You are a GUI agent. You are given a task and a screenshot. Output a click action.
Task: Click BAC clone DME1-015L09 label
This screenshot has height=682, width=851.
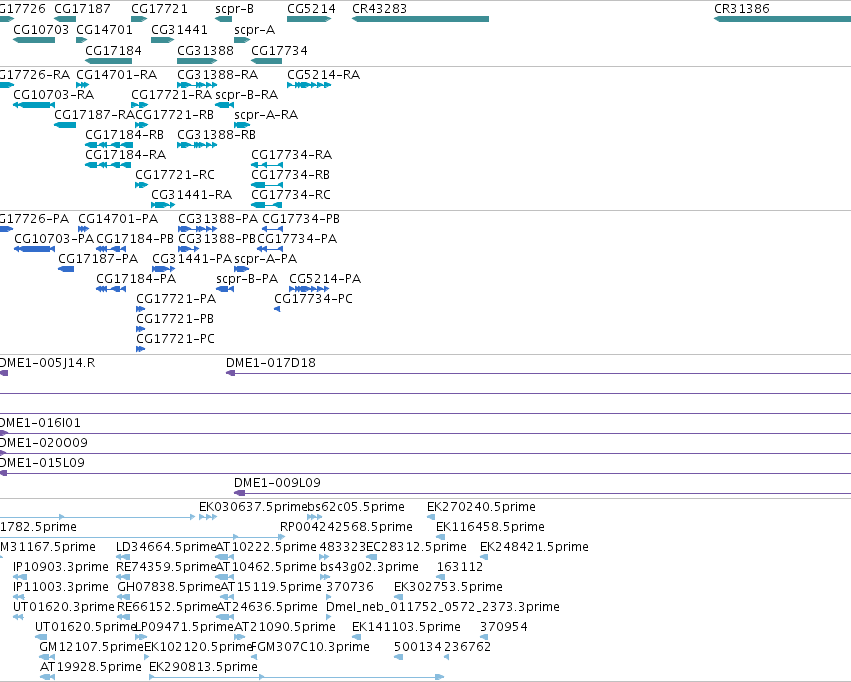42,463
